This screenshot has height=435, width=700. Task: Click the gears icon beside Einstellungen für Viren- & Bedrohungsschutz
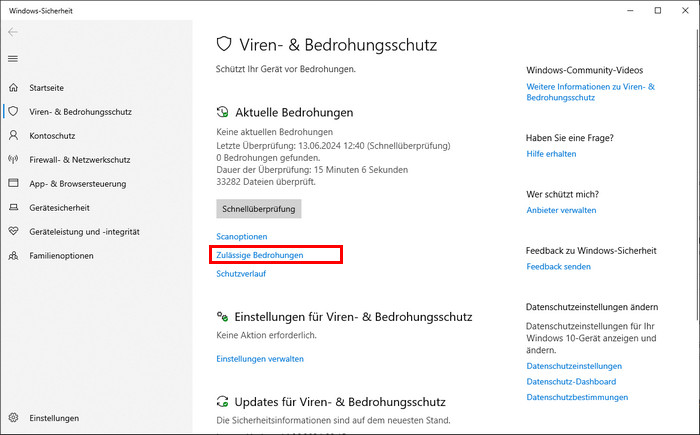222,317
